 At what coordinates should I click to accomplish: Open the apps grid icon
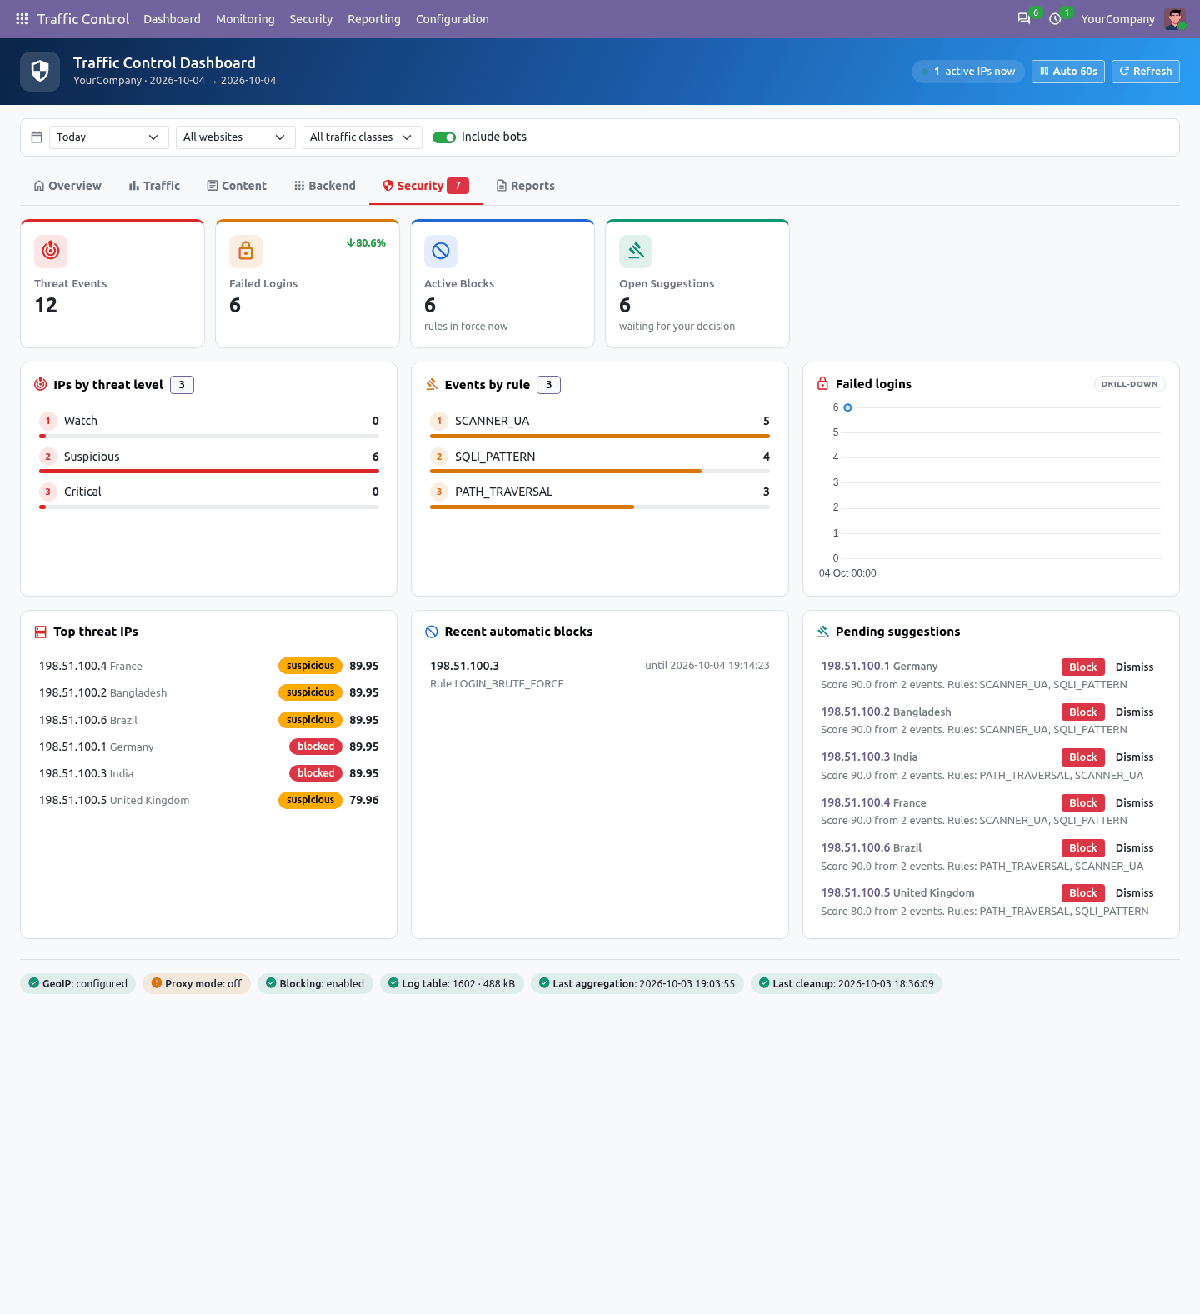pyautogui.click(x=22, y=19)
